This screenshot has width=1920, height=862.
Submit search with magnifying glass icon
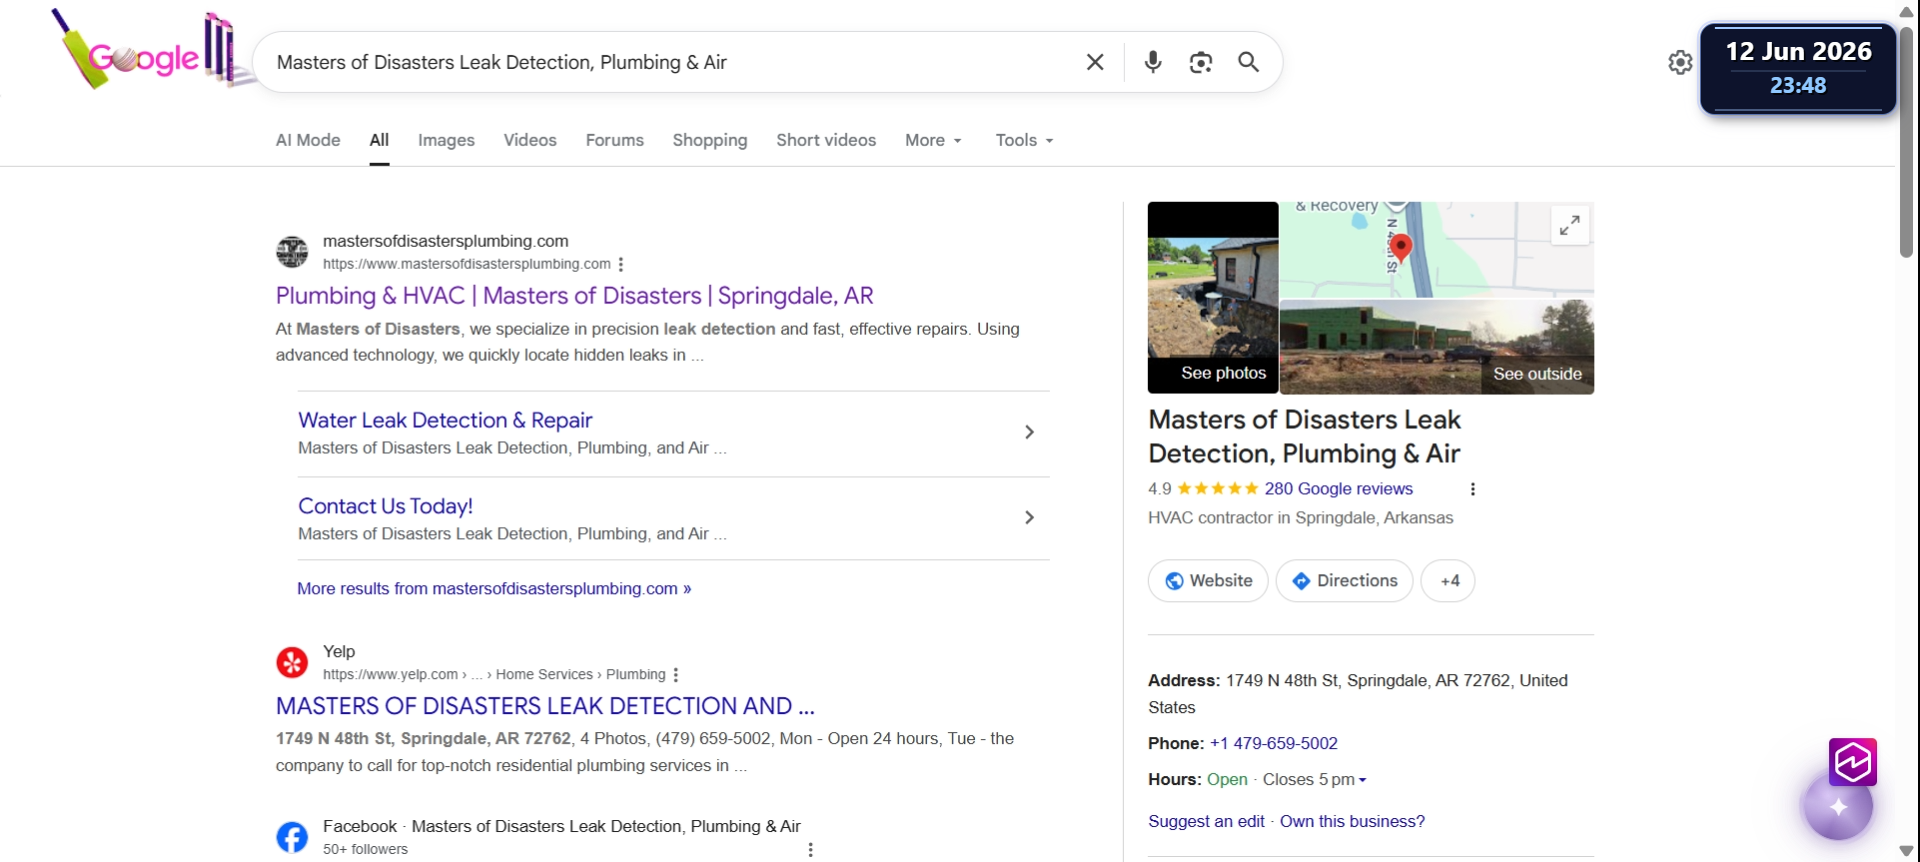tap(1248, 62)
